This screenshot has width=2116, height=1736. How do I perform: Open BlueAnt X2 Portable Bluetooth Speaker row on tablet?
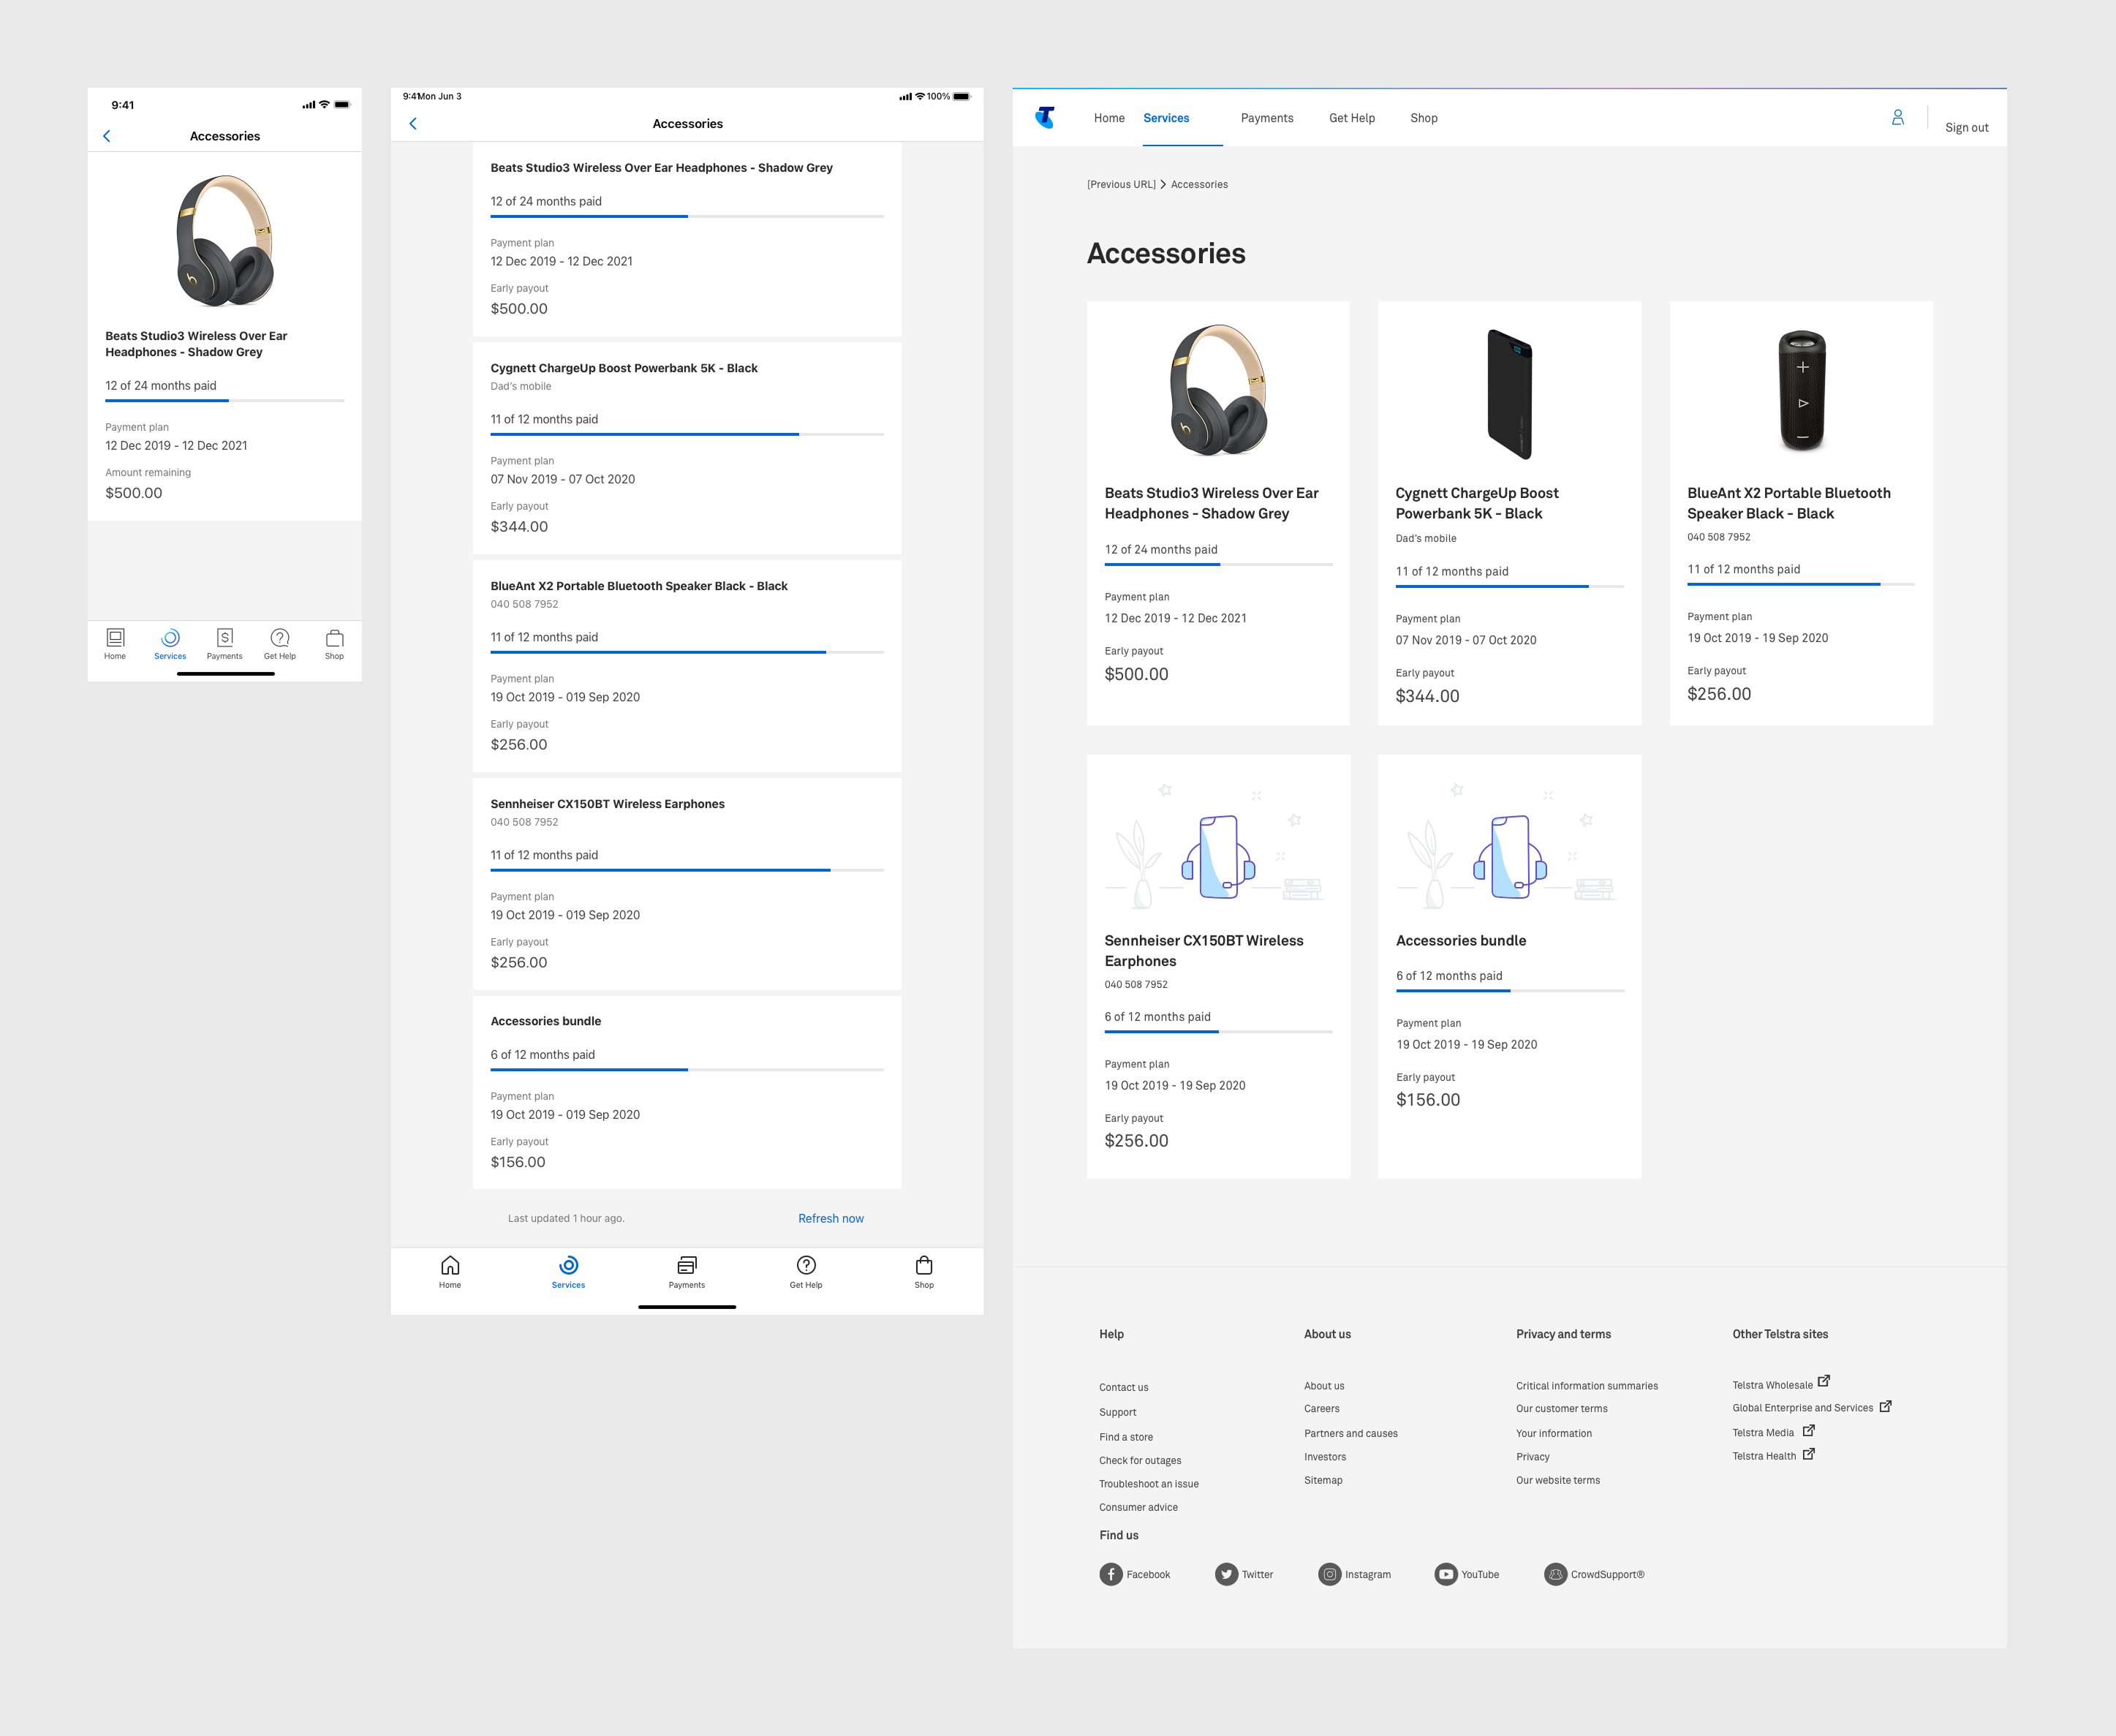[x=687, y=665]
